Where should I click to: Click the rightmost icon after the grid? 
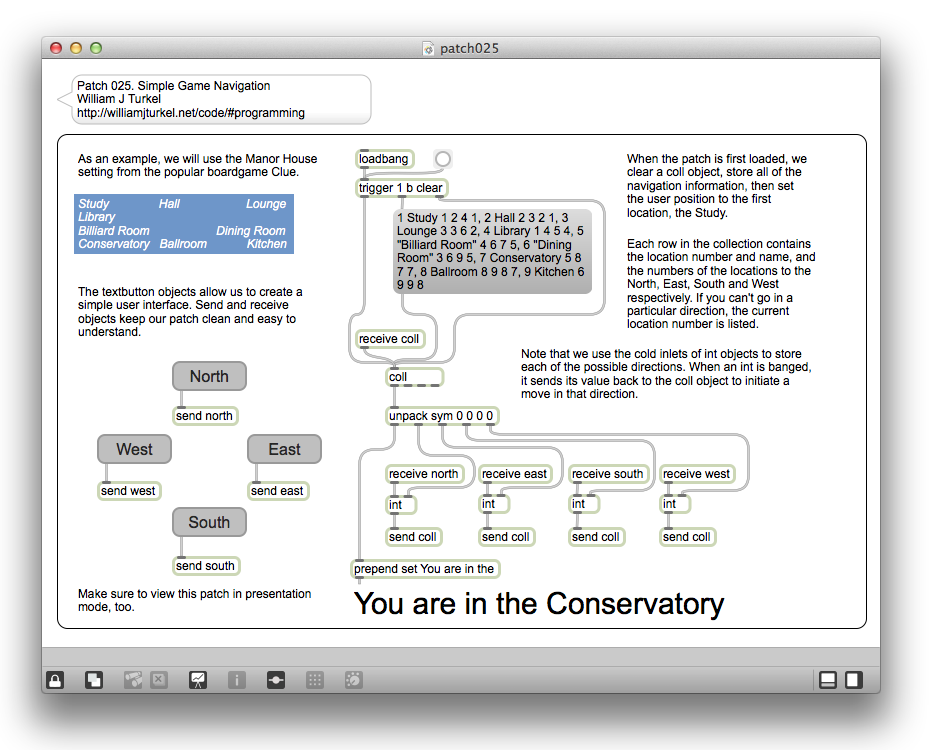(x=354, y=680)
